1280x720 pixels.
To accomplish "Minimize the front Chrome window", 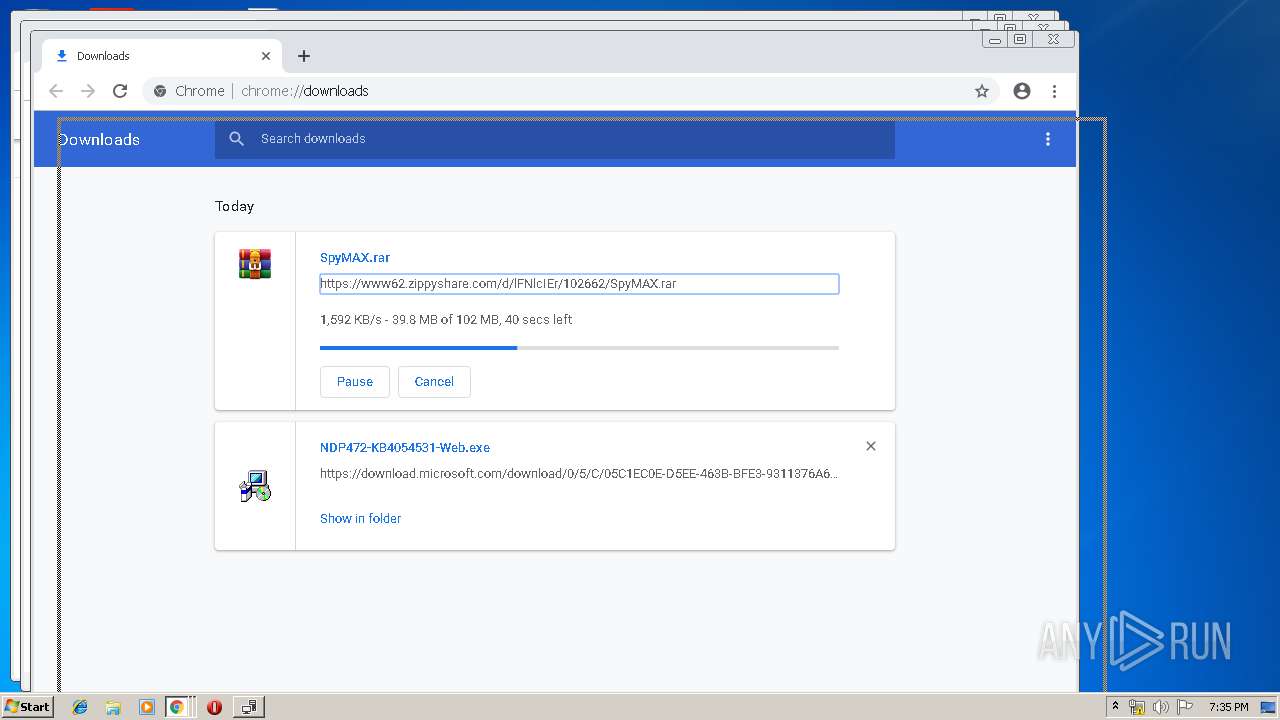I will (x=995, y=39).
